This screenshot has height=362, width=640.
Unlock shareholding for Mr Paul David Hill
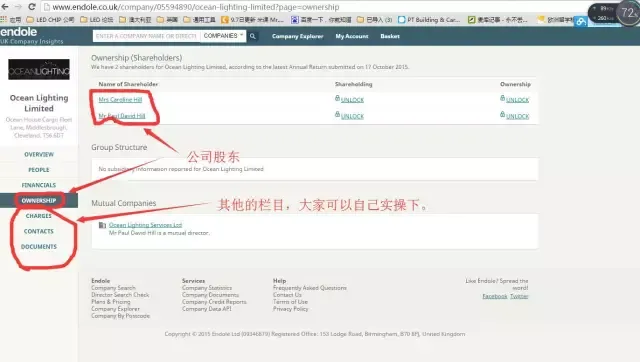point(352,116)
